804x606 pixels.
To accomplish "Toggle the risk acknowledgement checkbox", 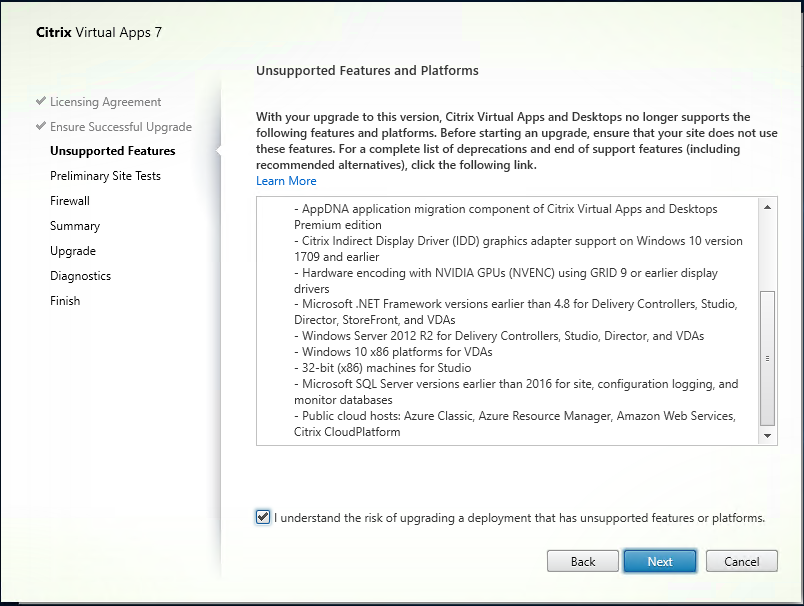I will pos(263,517).
